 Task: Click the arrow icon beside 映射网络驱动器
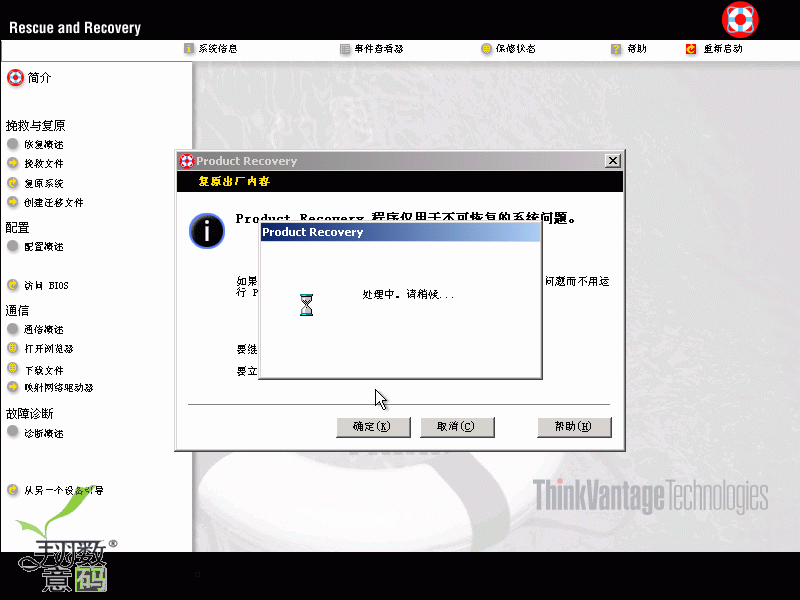click(x=13, y=387)
